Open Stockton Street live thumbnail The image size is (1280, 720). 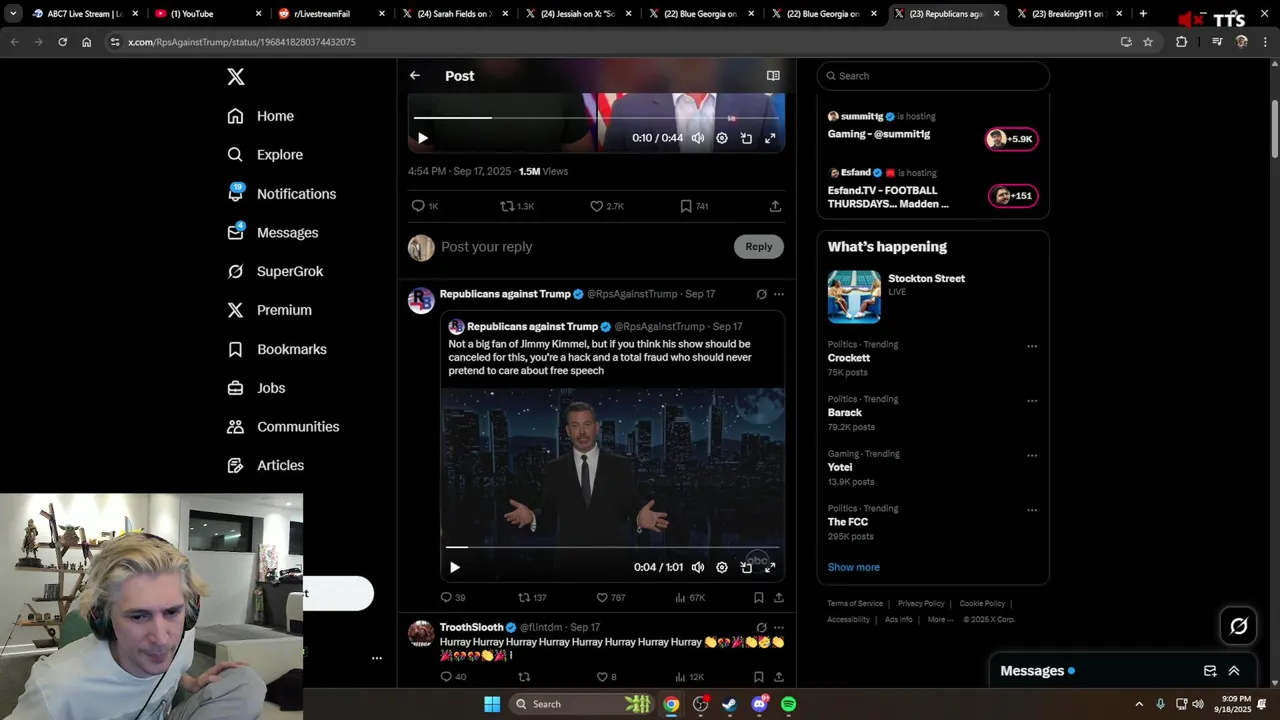click(x=854, y=296)
